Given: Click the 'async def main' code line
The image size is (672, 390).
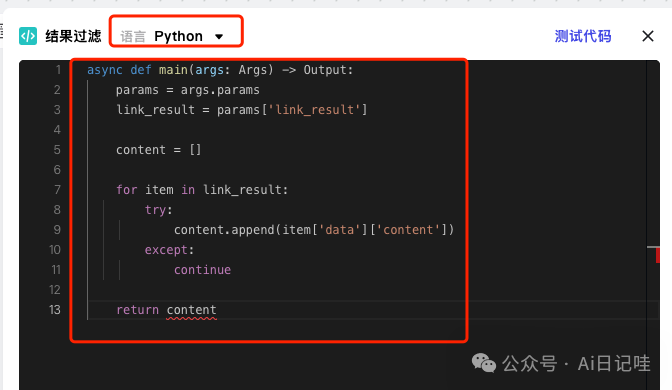Looking at the screenshot, I should [x=220, y=69].
